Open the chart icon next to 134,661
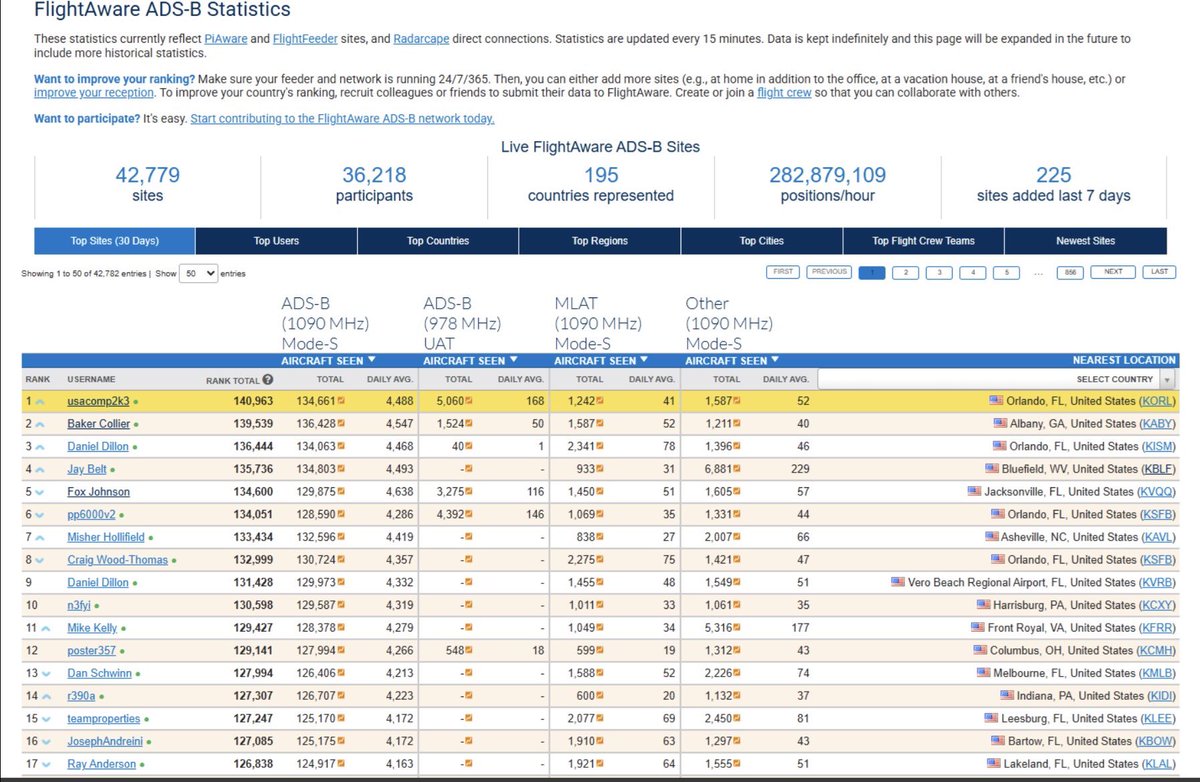The height and width of the screenshot is (782, 1200). click(342, 401)
